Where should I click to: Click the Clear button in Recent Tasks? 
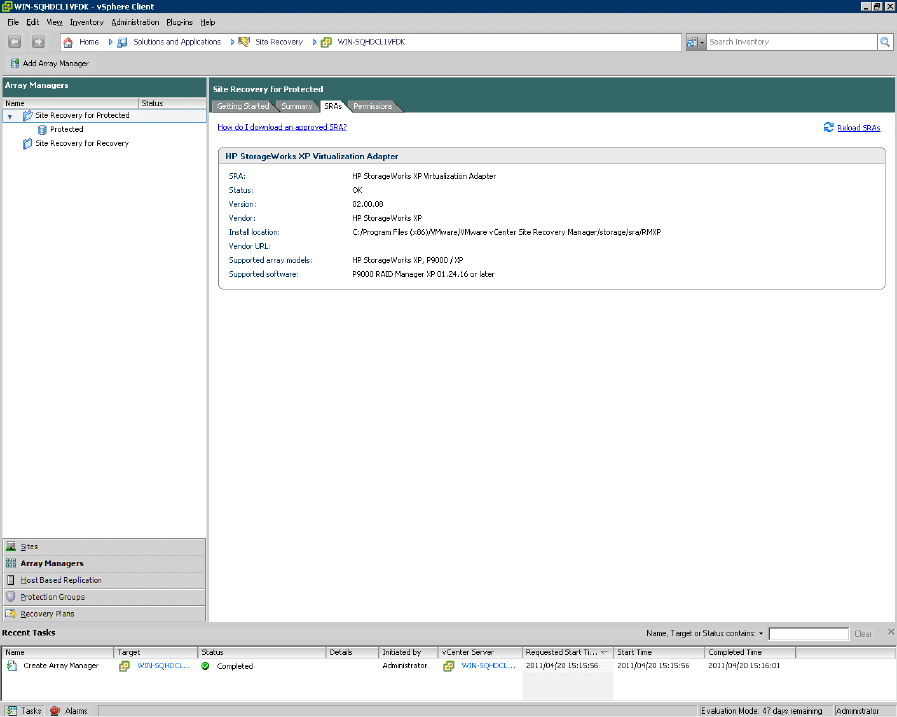(863, 634)
